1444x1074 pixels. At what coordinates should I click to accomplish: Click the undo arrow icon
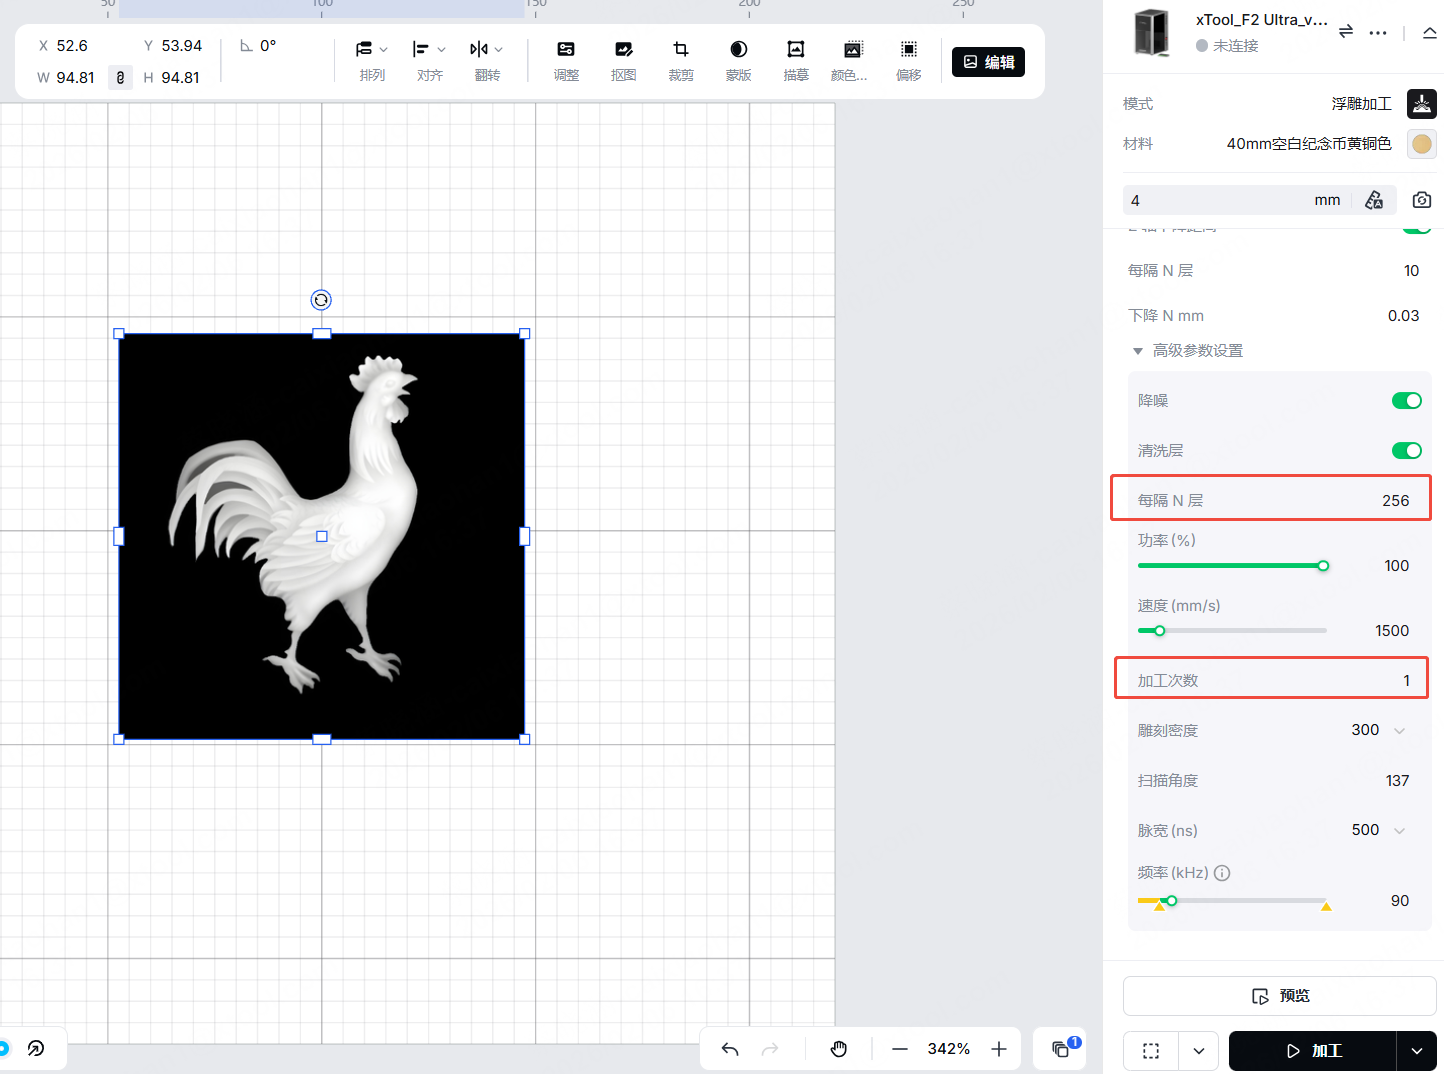coord(730,1048)
